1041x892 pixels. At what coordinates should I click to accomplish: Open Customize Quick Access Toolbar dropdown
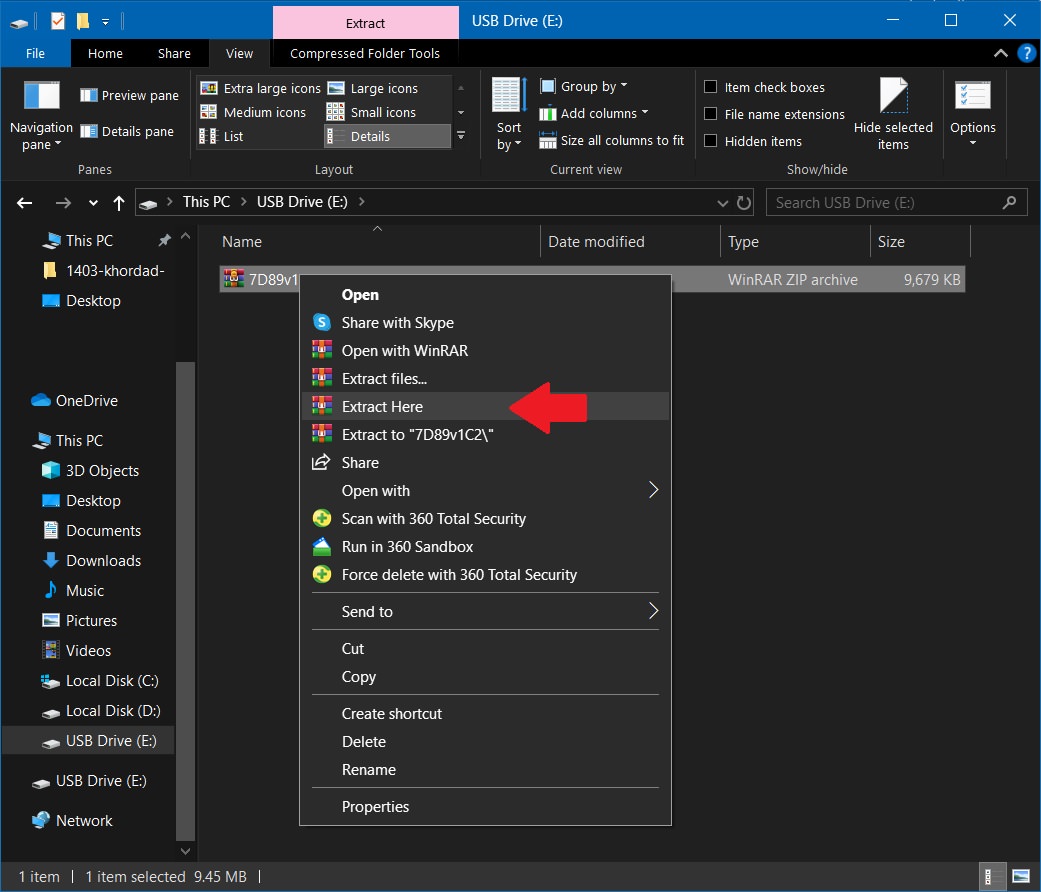click(x=106, y=21)
